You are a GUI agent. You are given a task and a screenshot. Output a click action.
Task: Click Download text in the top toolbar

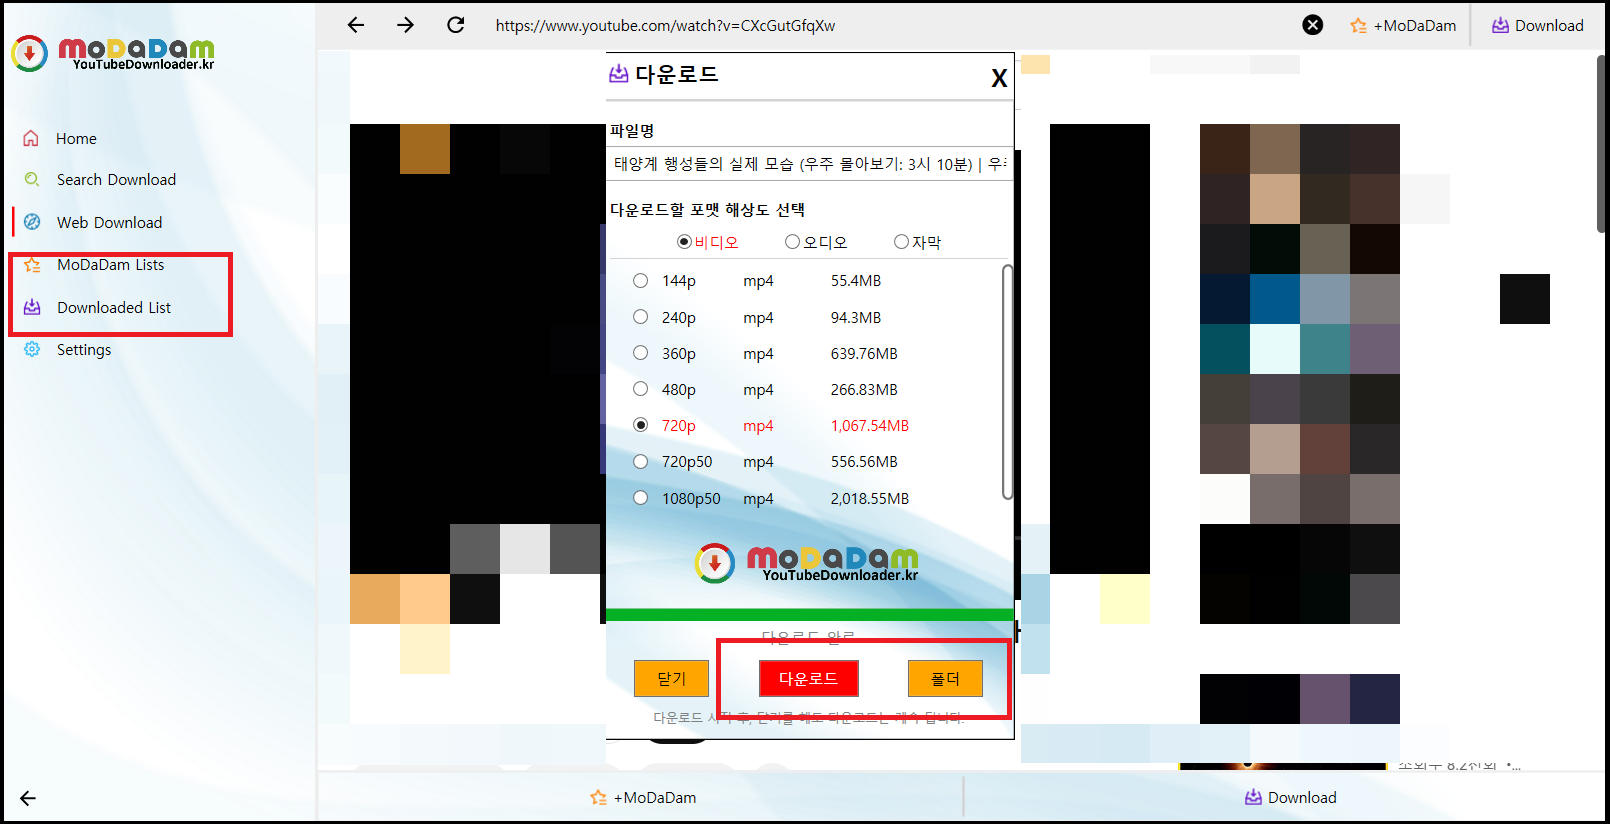[1549, 26]
